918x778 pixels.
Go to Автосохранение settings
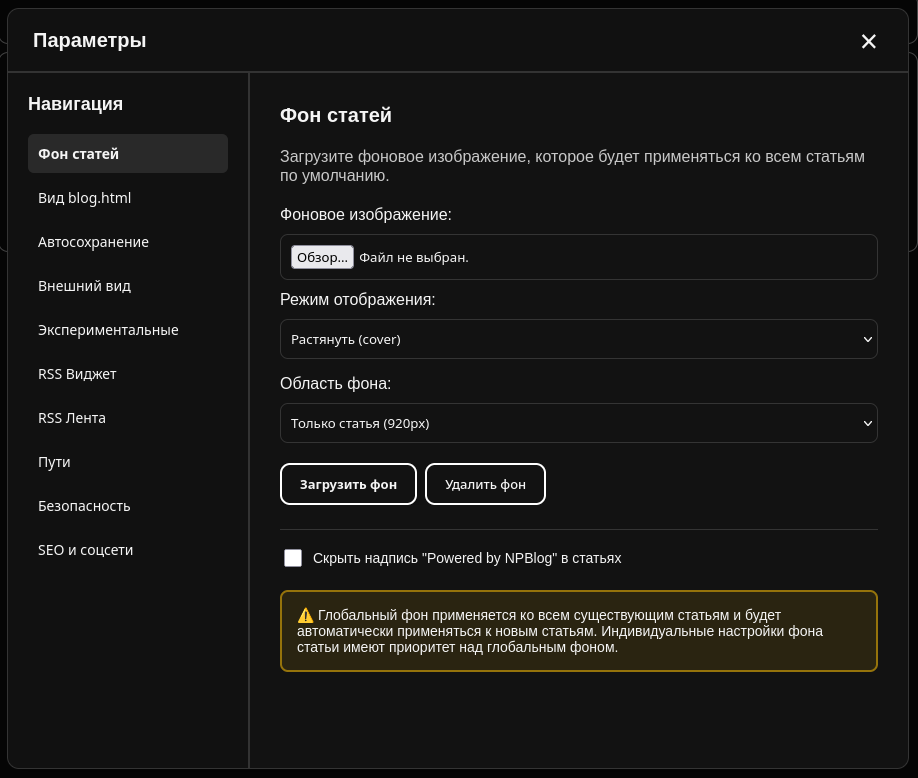point(128,242)
